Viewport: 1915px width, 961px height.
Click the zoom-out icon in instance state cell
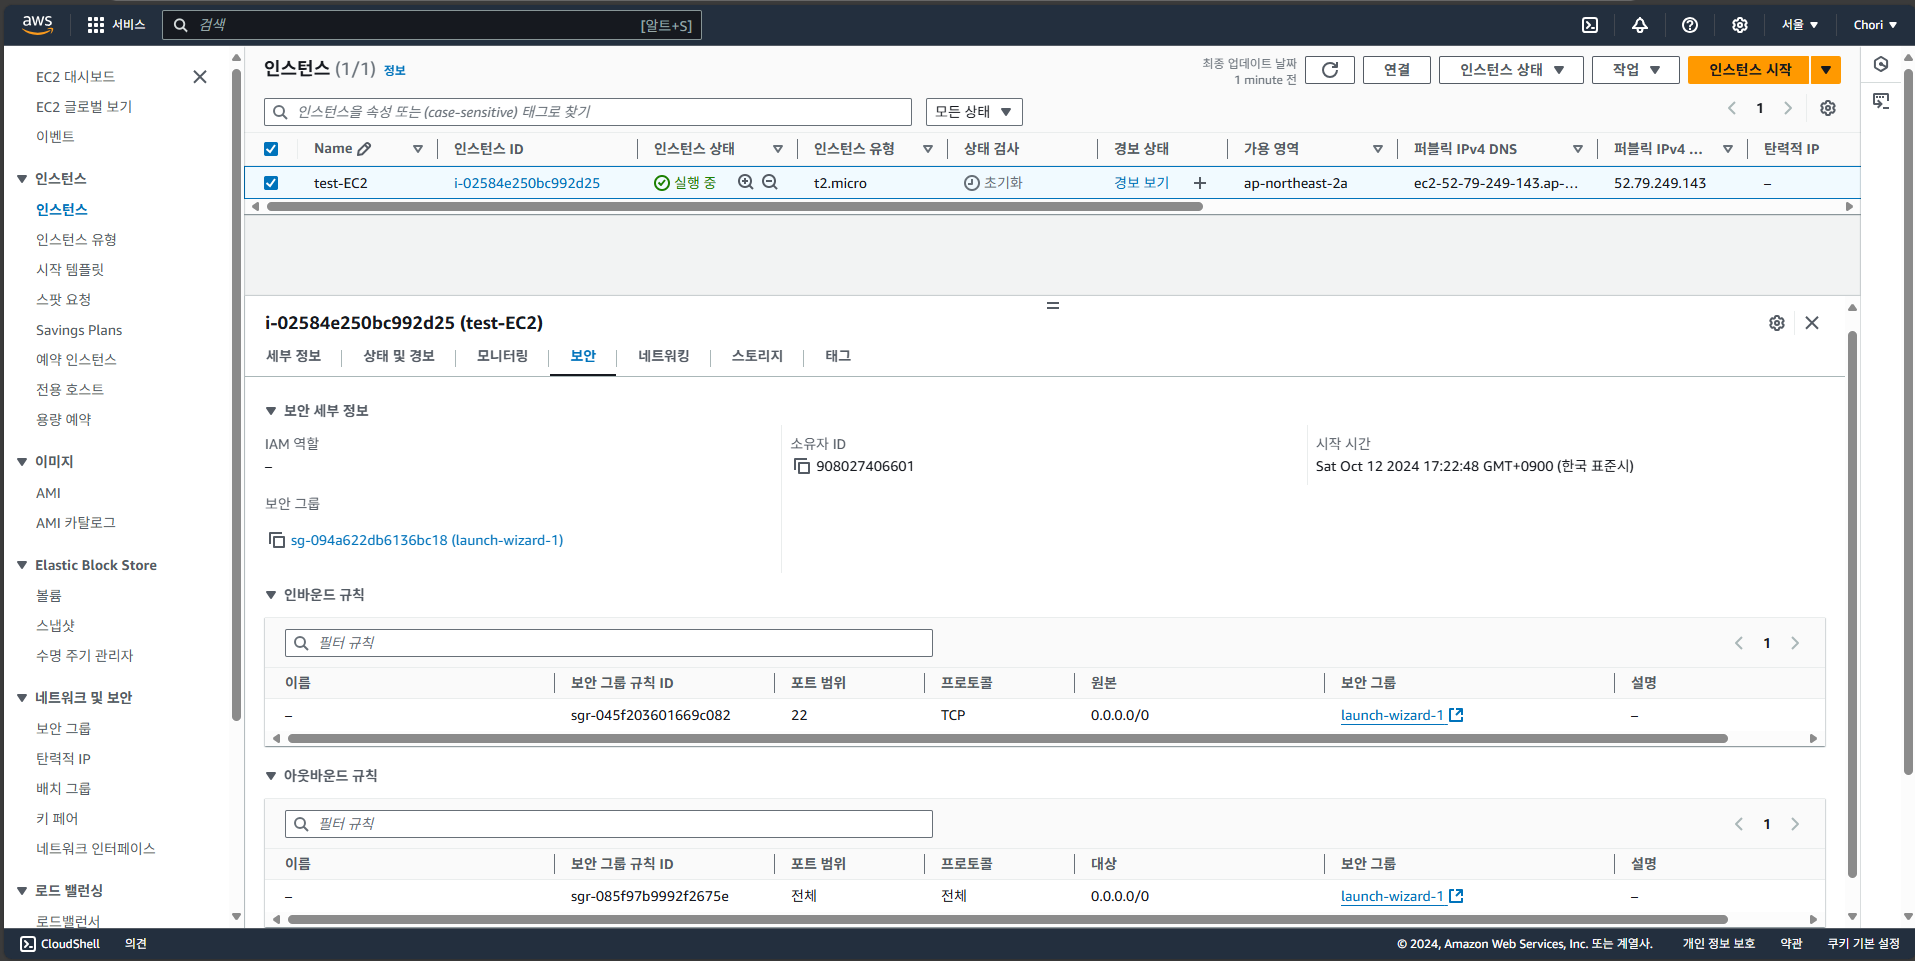770,182
